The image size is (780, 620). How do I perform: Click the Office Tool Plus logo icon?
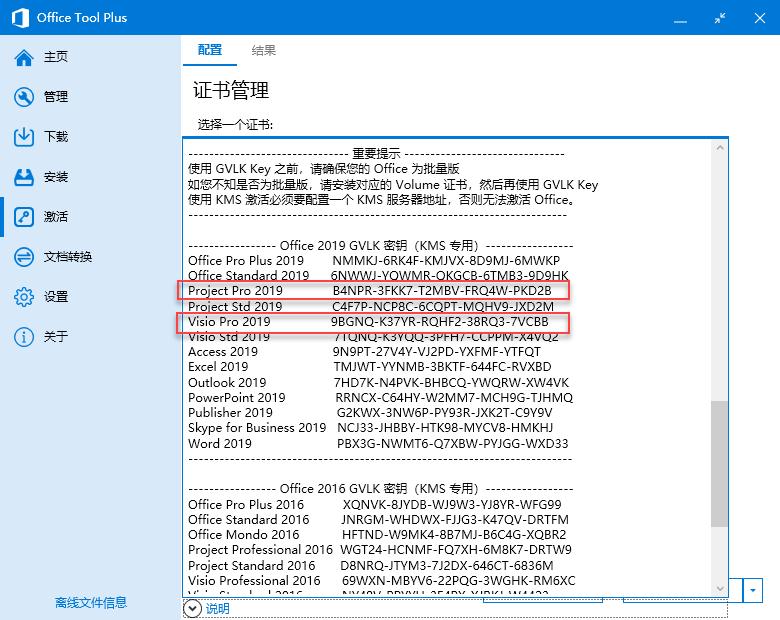point(20,18)
